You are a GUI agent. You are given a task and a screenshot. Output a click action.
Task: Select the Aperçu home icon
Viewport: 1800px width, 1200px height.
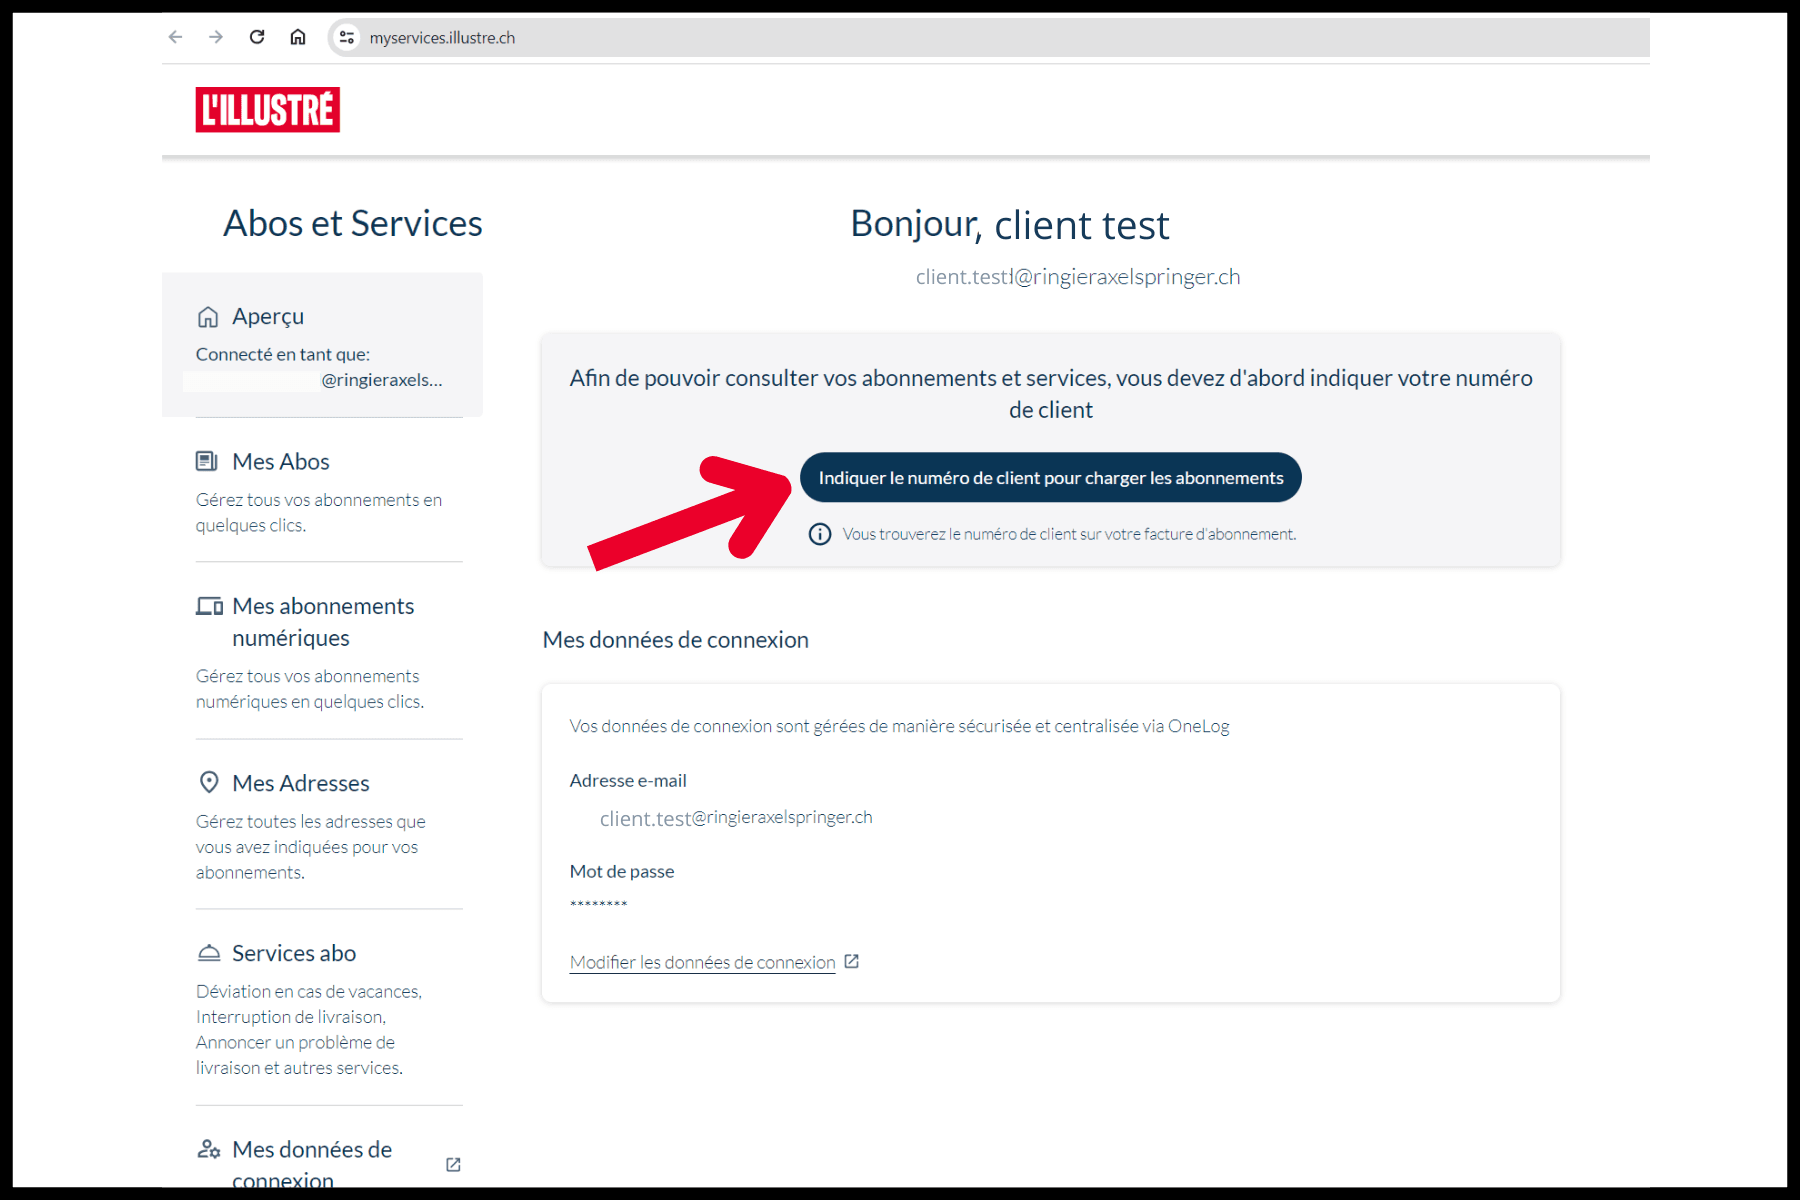click(x=208, y=316)
